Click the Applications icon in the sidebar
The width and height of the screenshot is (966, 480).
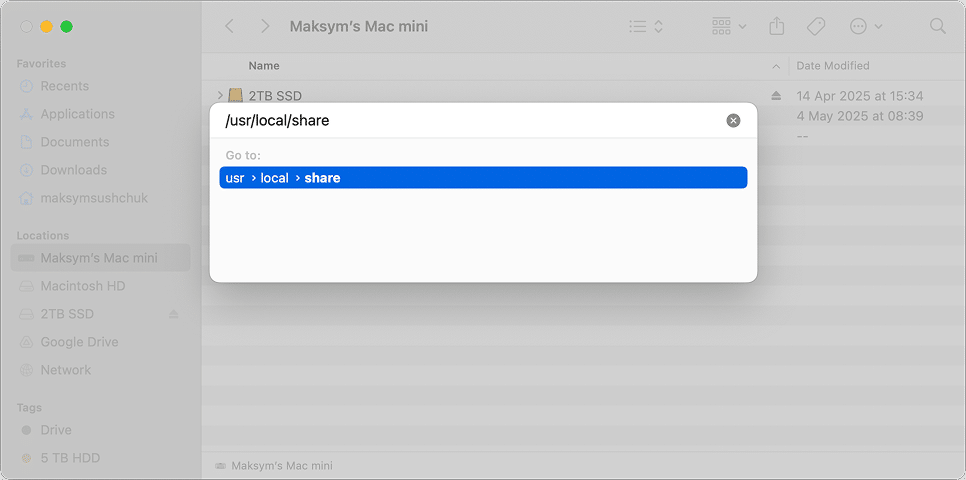pyautogui.click(x=26, y=114)
